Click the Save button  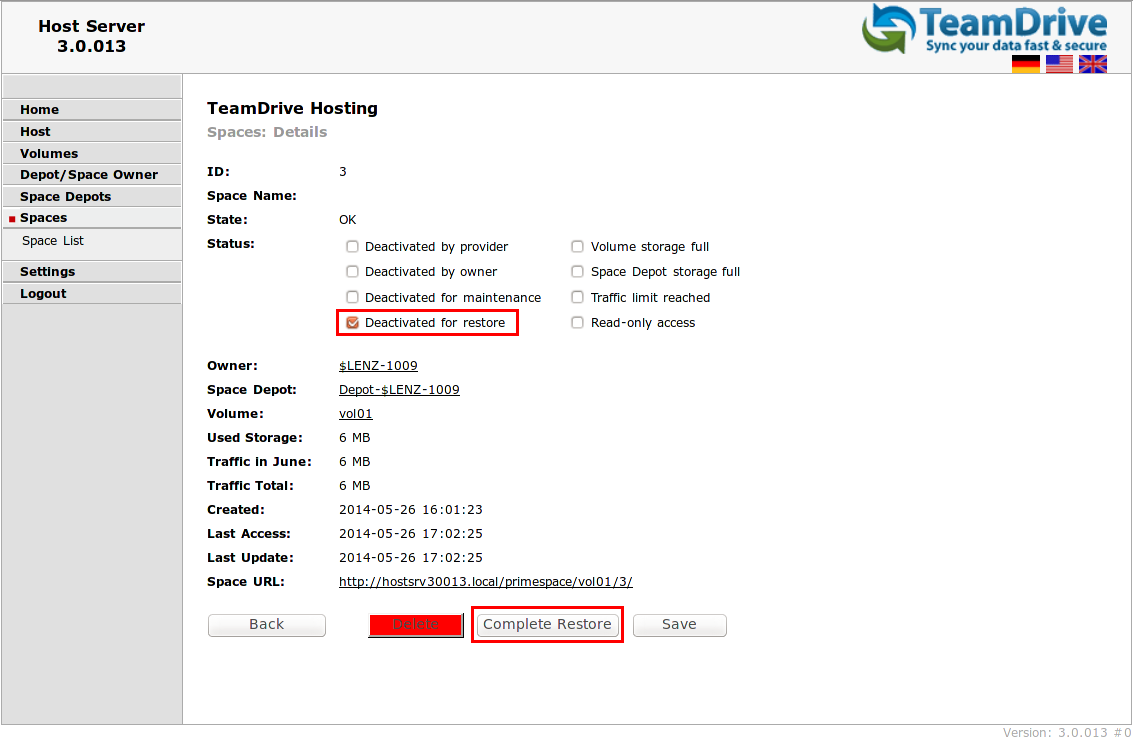pyautogui.click(x=679, y=624)
